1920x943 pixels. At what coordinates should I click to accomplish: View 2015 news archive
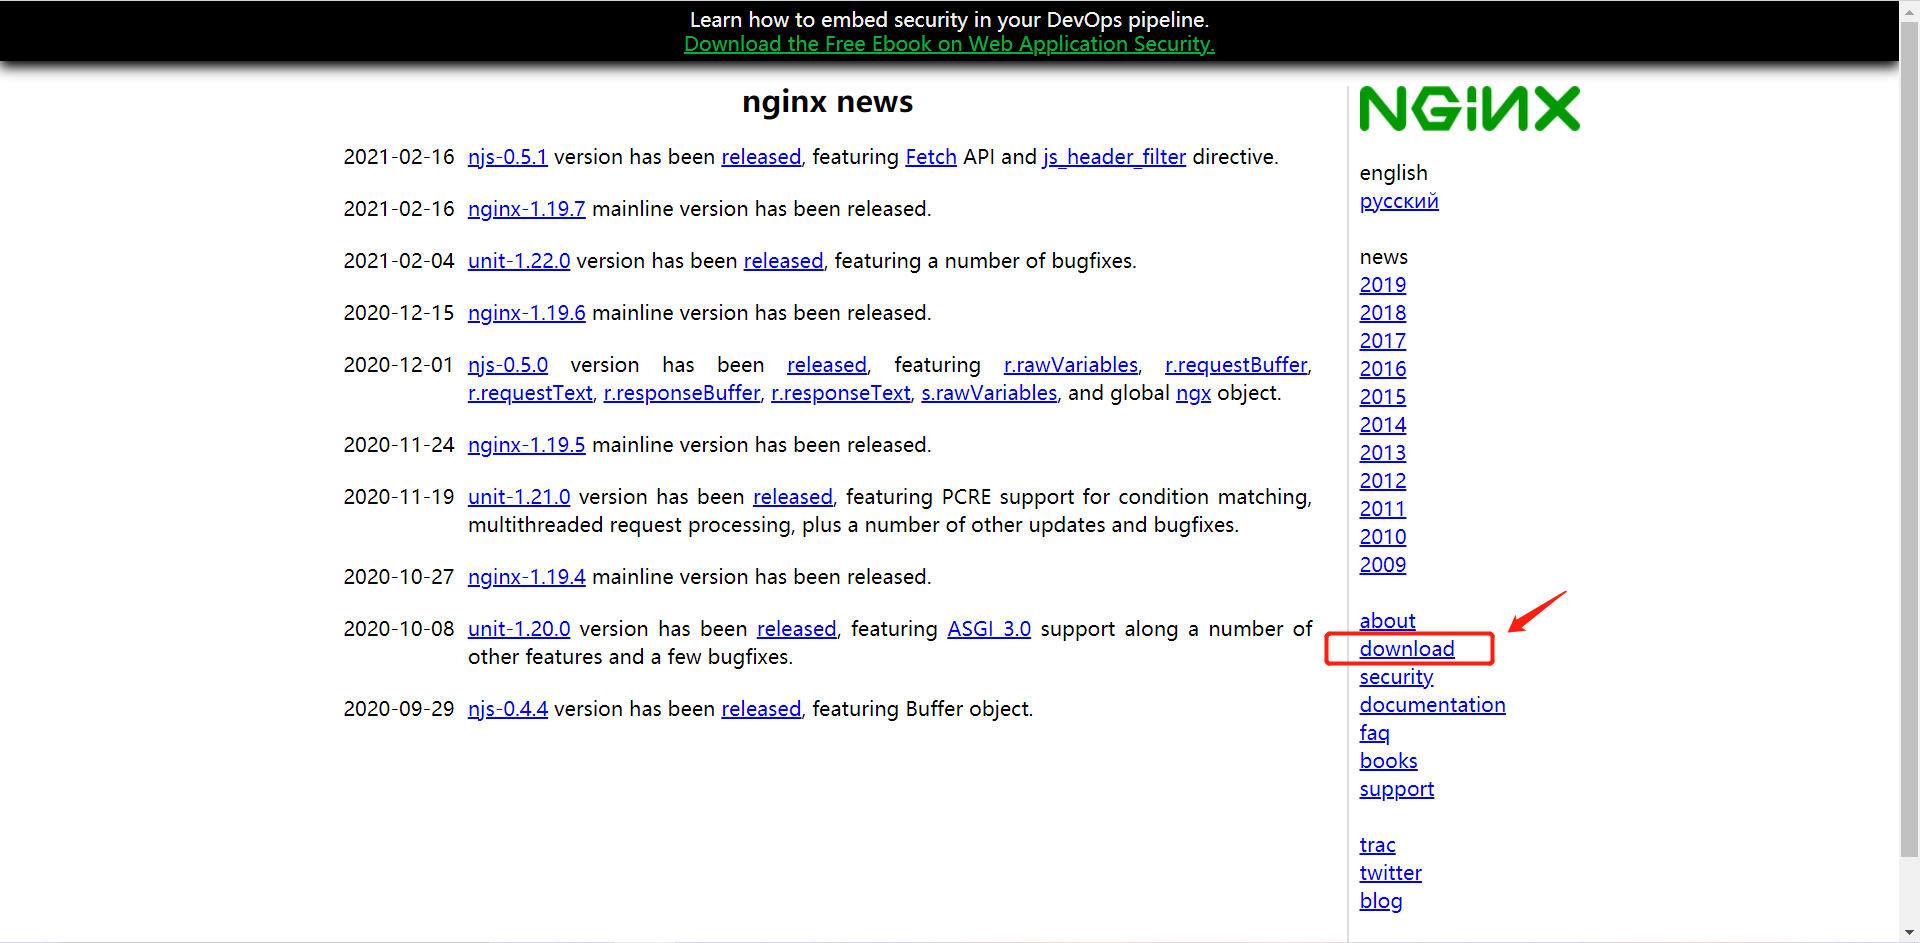tap(1383, 397)
